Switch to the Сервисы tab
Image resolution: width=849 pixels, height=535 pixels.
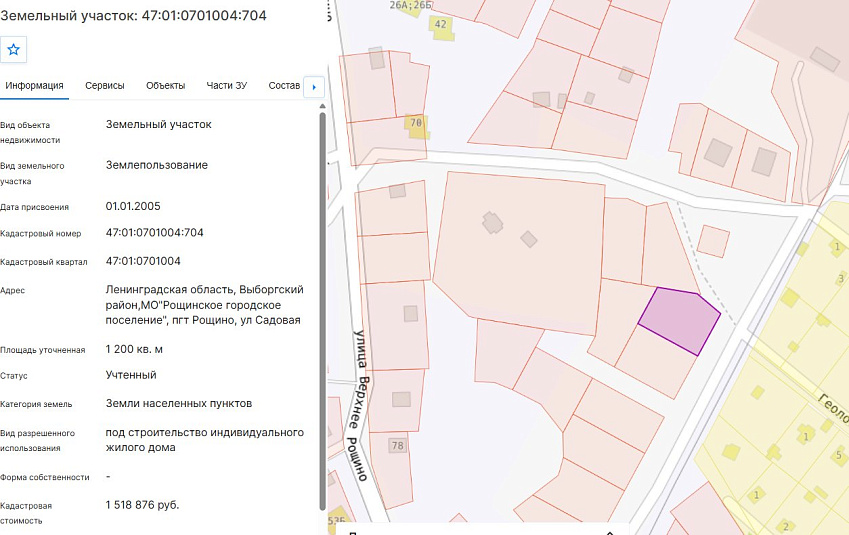(105, 86)
